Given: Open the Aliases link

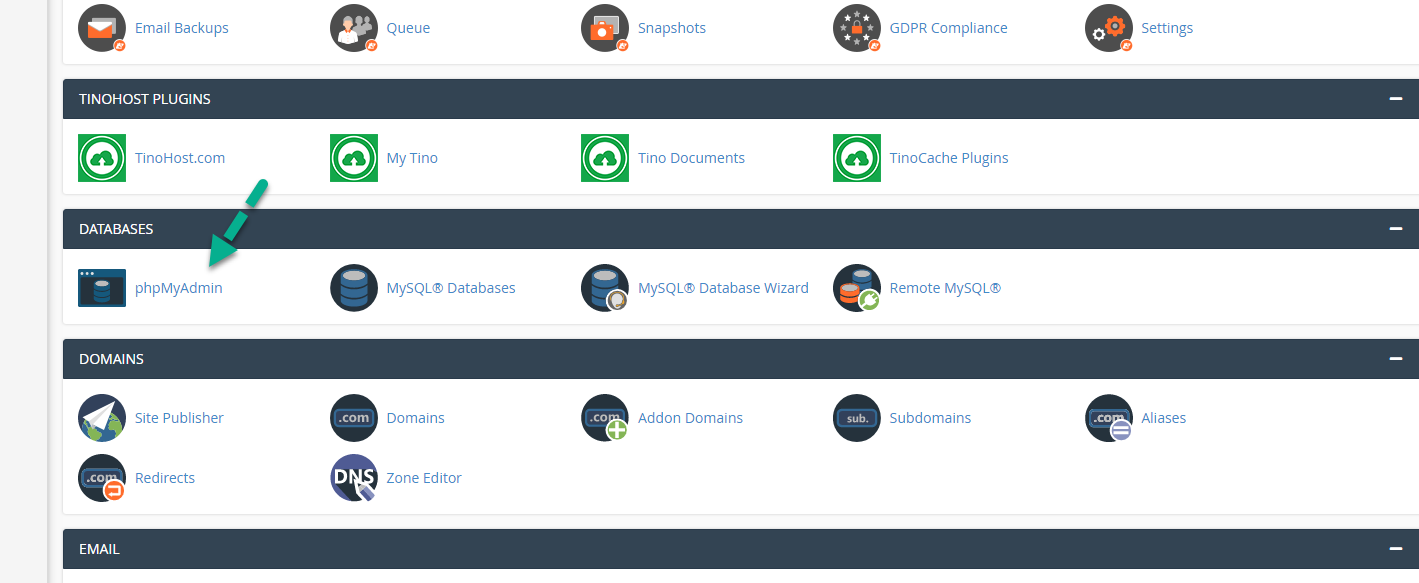Looking at the screenshot, I should pos(1163,418).
